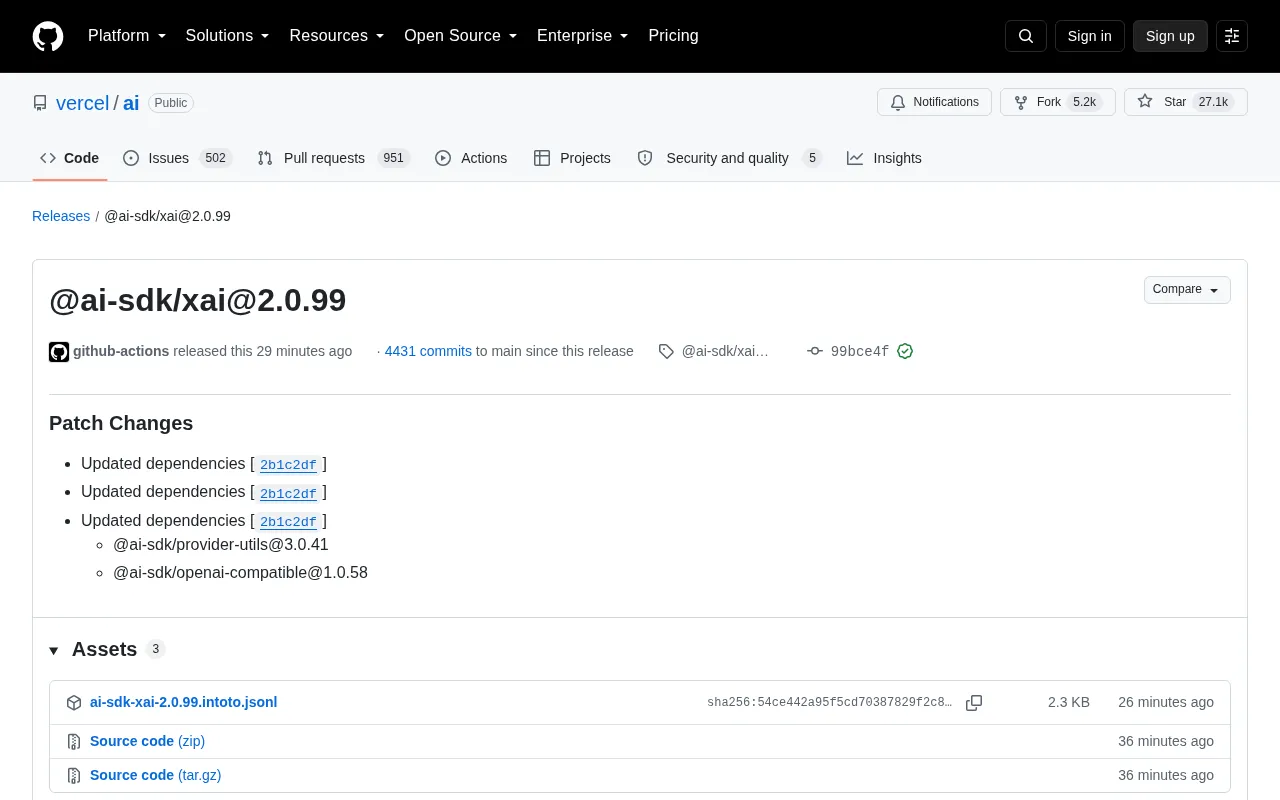Open commit 99bce4f link

tap(860, 351)
